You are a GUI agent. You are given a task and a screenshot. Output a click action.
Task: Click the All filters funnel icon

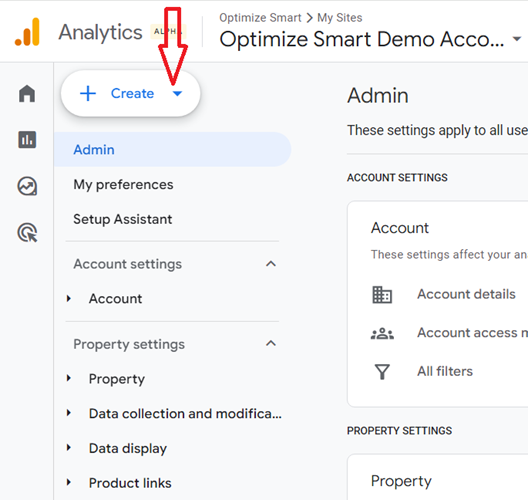click(382, 372)
